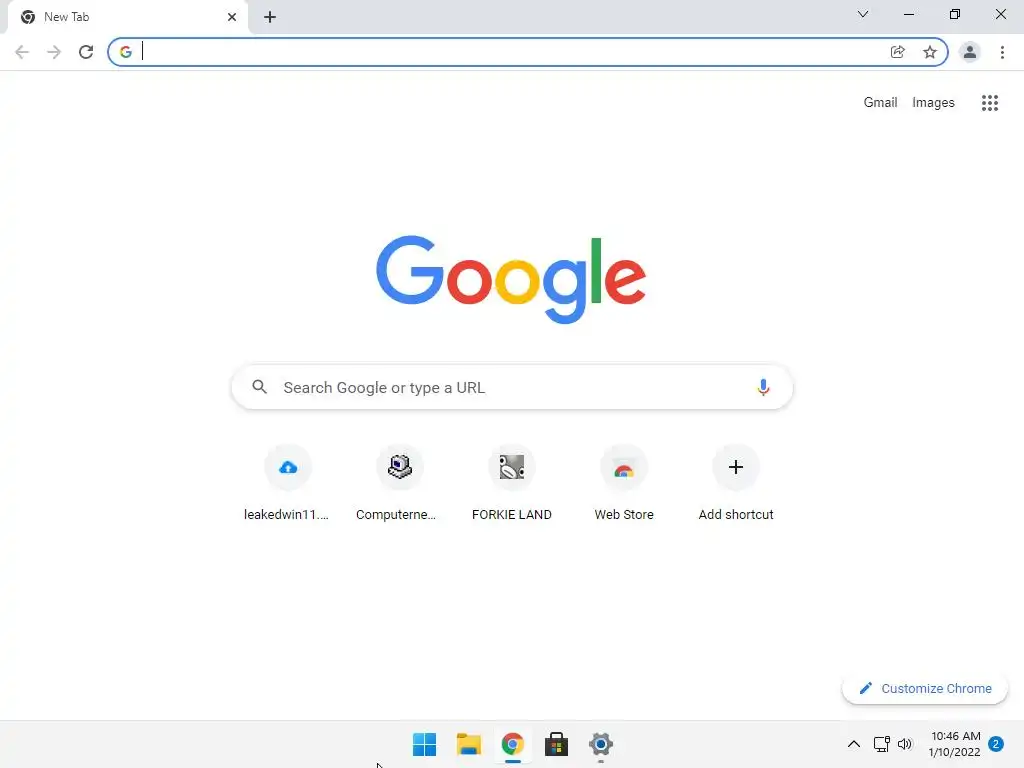Open the notification badge showing 2
The height and width of the screenshot is (768, 1024).
[x=996, y=744]
